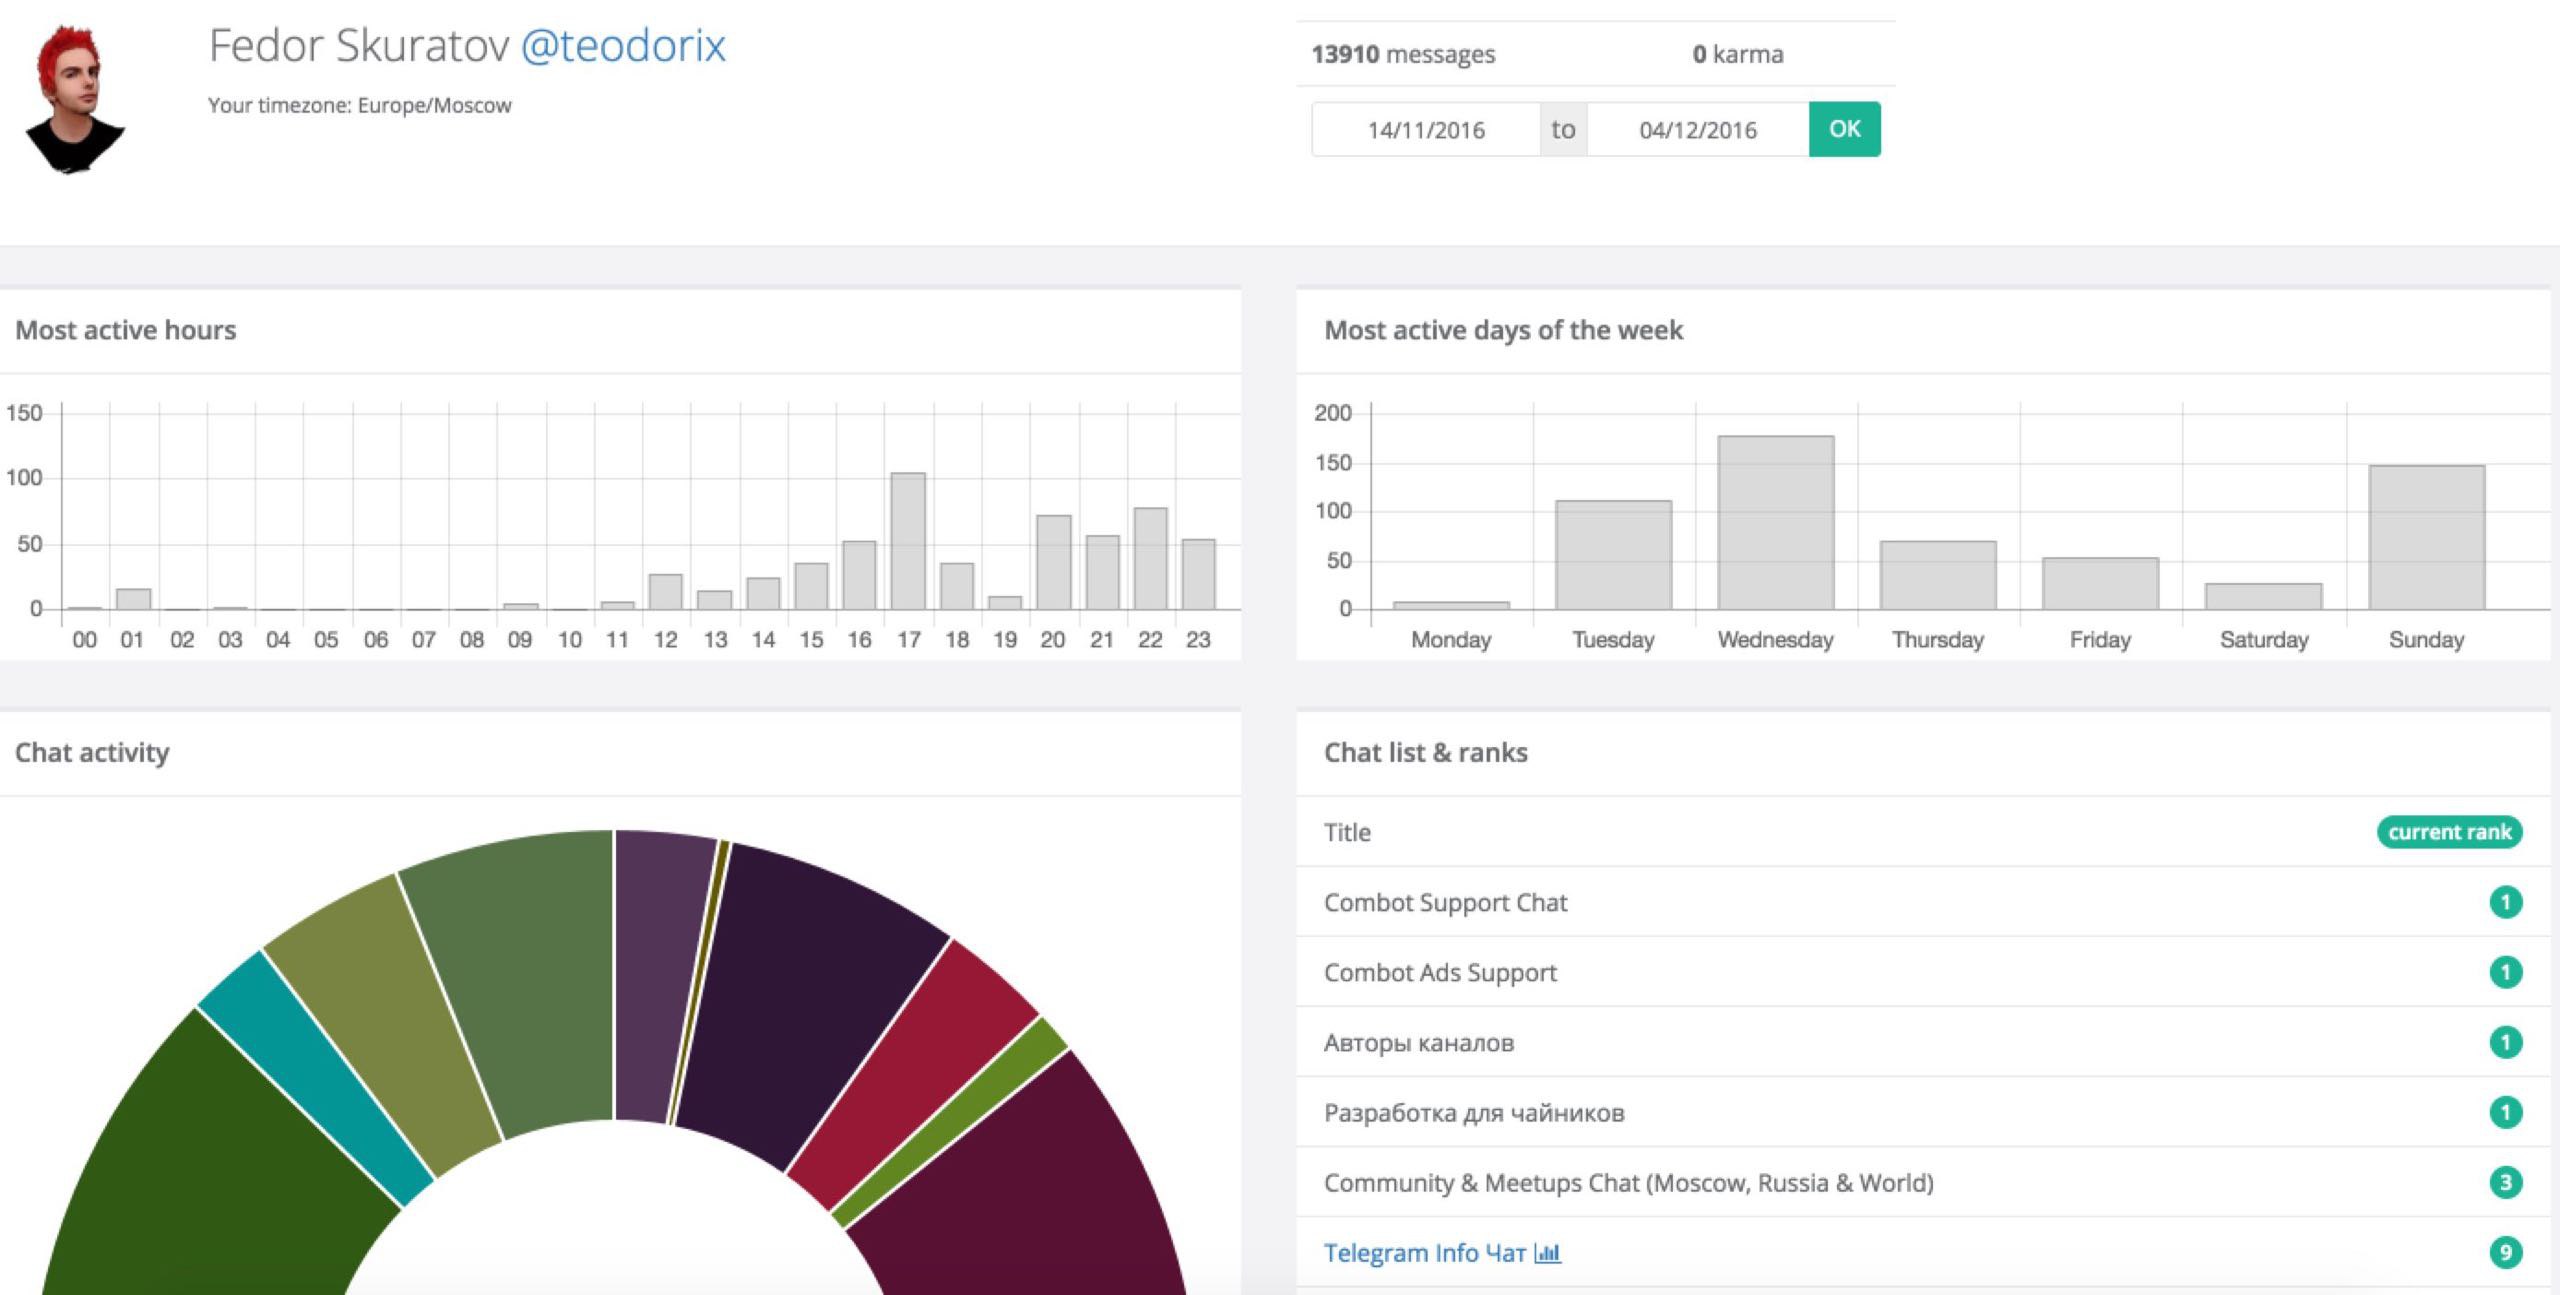
Task: Click rank badge 1 for Авторы каналов
Action: pos(2505,1042)
